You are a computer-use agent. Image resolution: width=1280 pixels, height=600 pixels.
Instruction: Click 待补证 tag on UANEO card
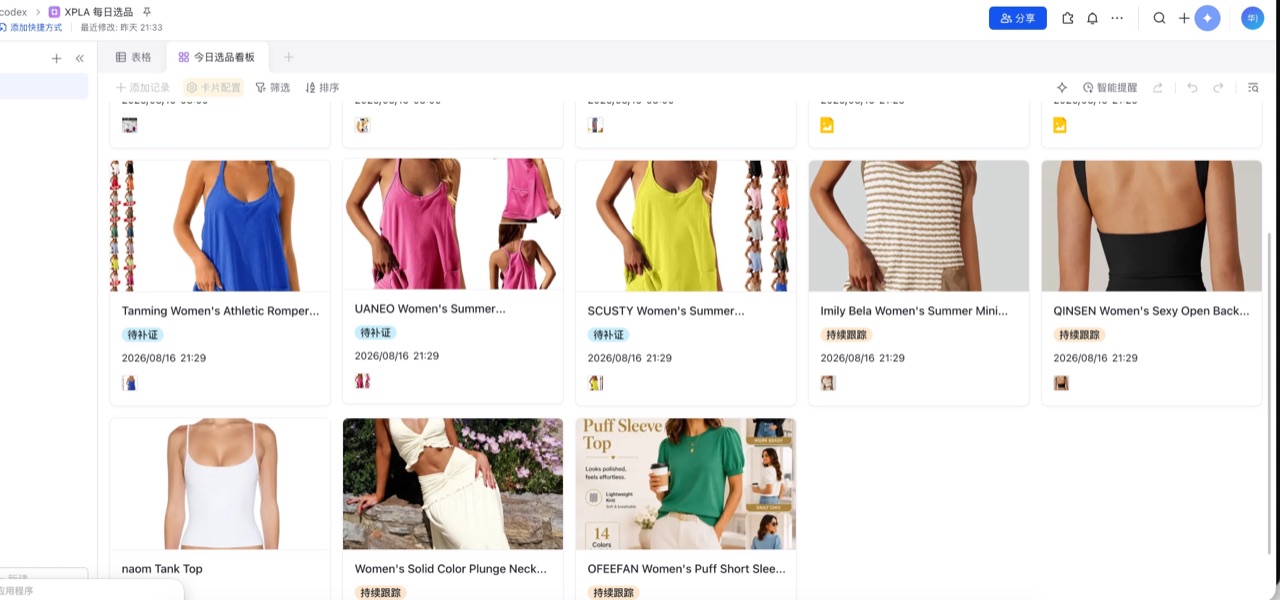(x=375, y=333)
